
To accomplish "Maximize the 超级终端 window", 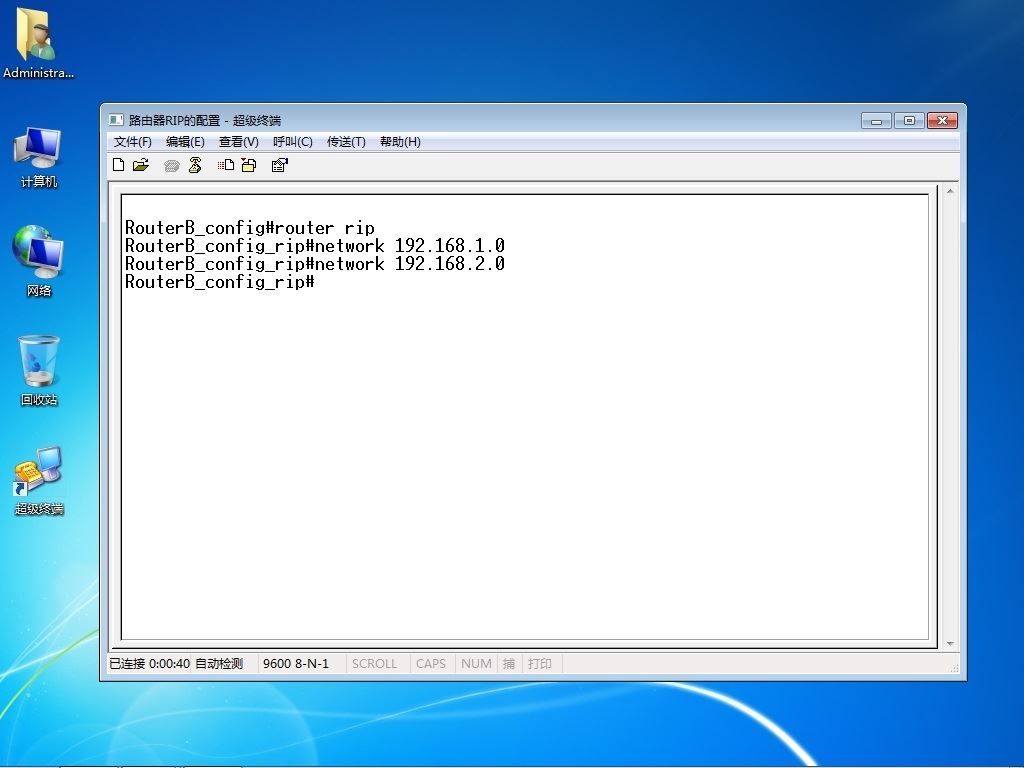I will (x=909, y=121).
